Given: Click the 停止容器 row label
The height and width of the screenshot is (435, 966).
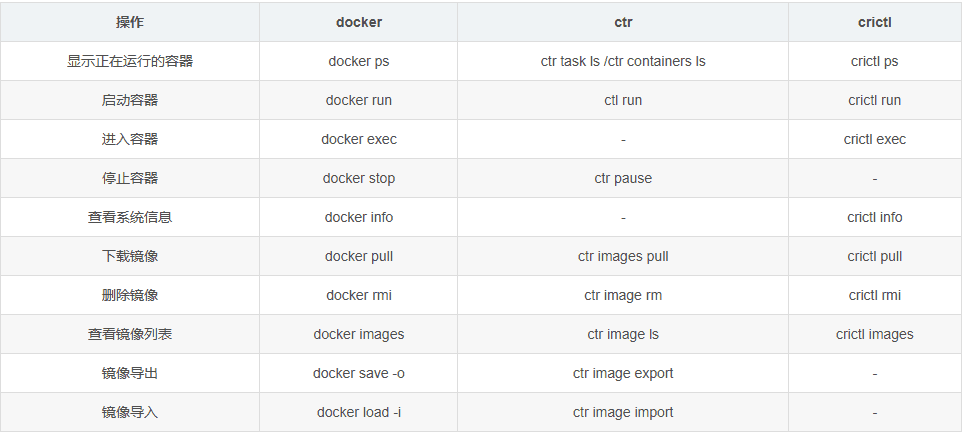Looking at the screenshot, I should [x=130, y=178].
